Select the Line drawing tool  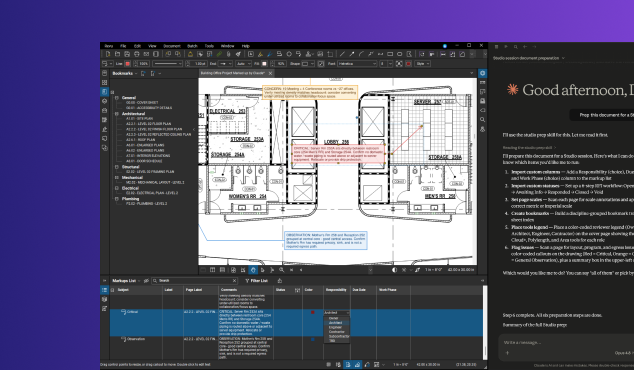[x=342, y=54]
